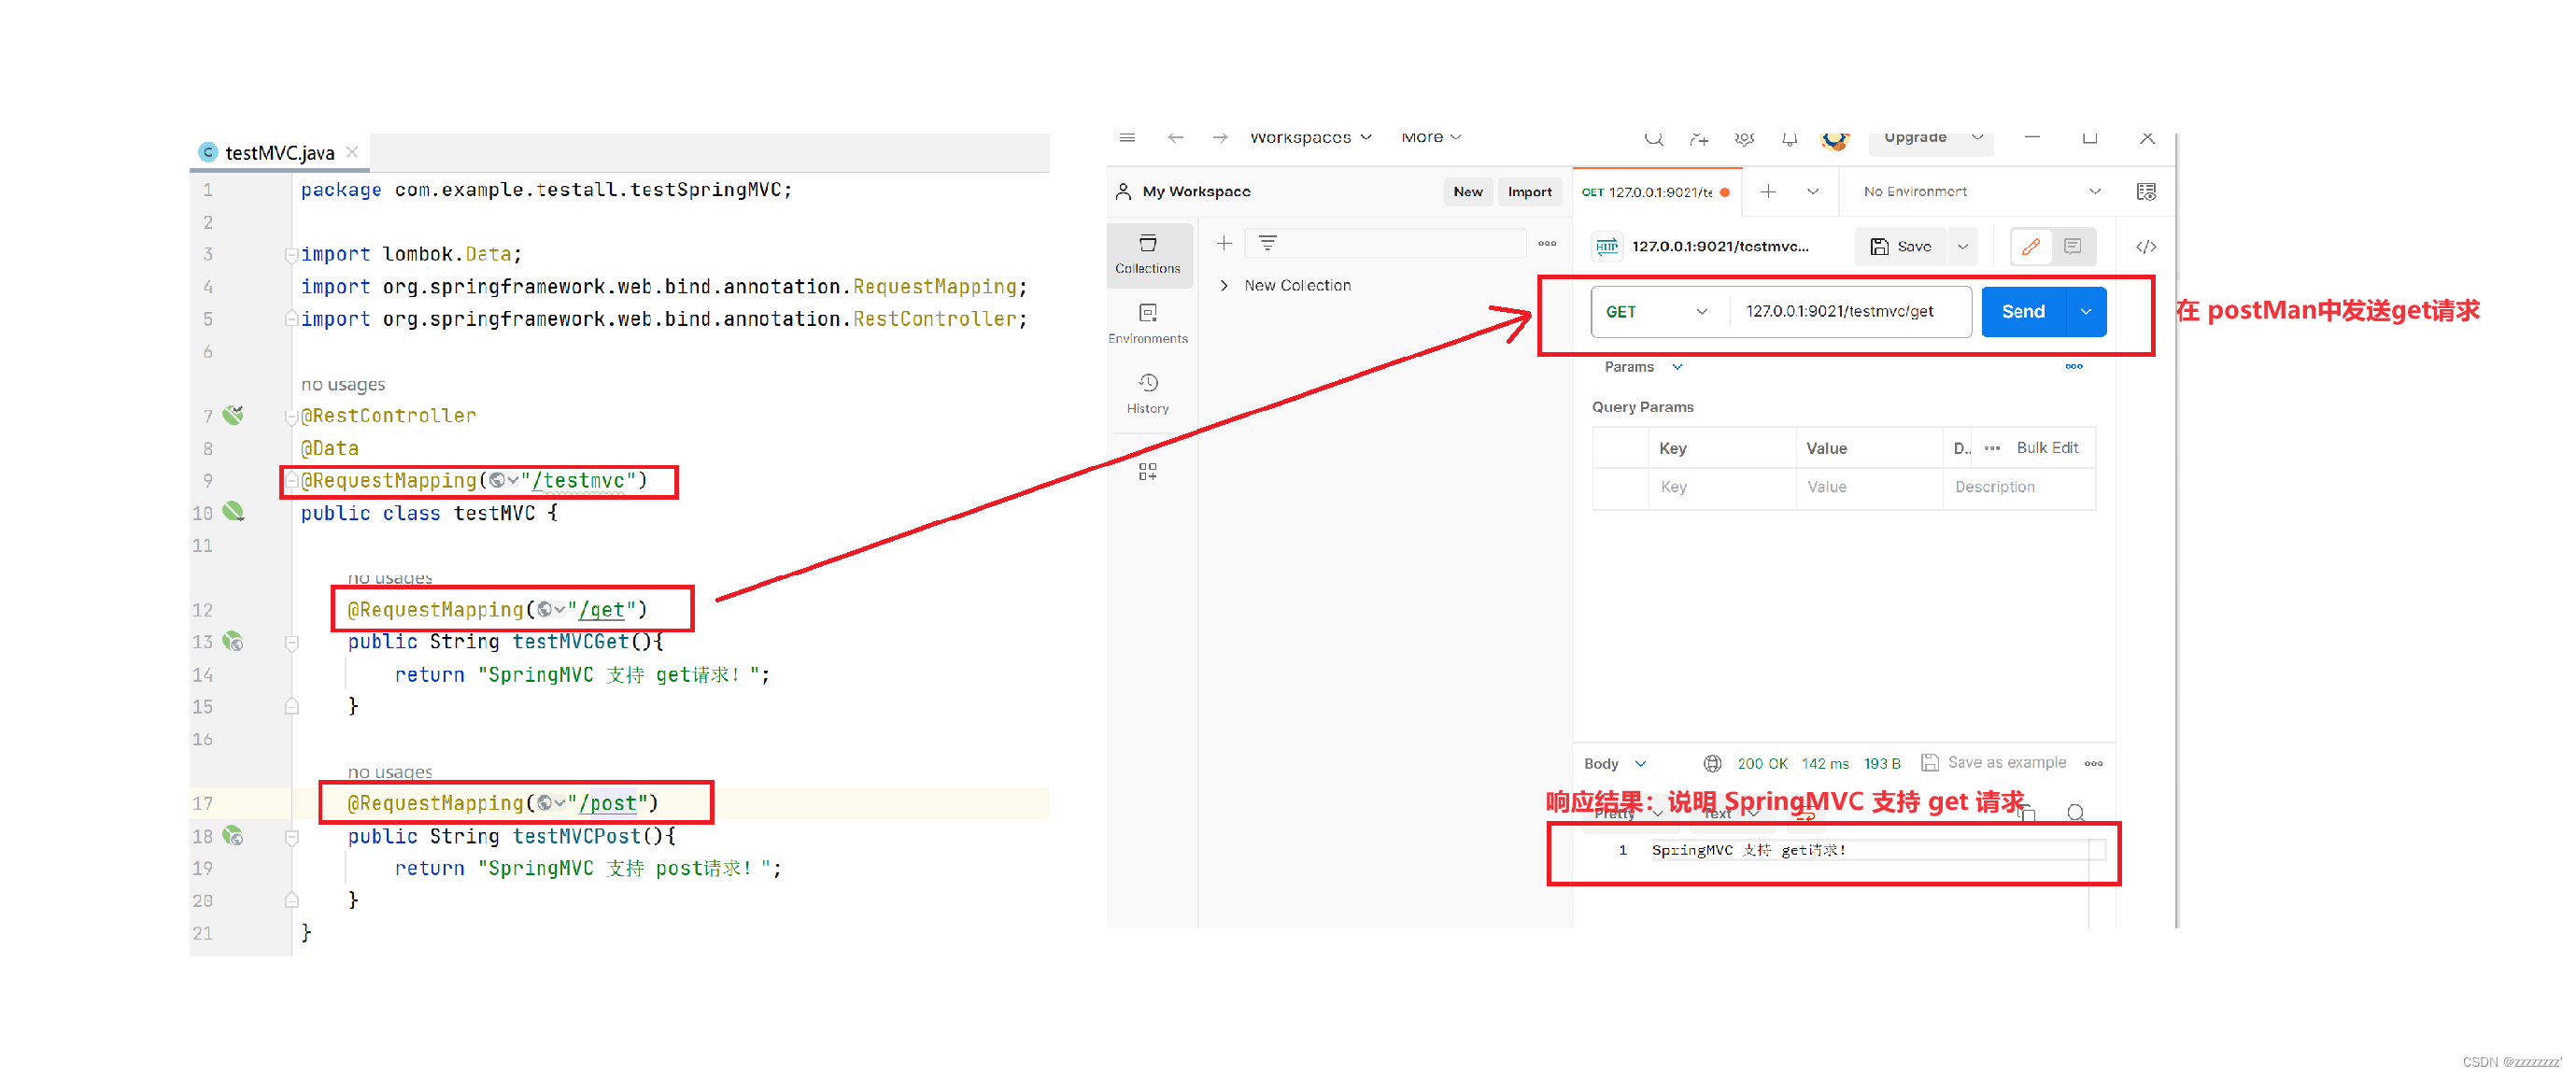2576x1076 pixels.
Task: Click the environment quick look icon
Action: [x=2146, y=192]
